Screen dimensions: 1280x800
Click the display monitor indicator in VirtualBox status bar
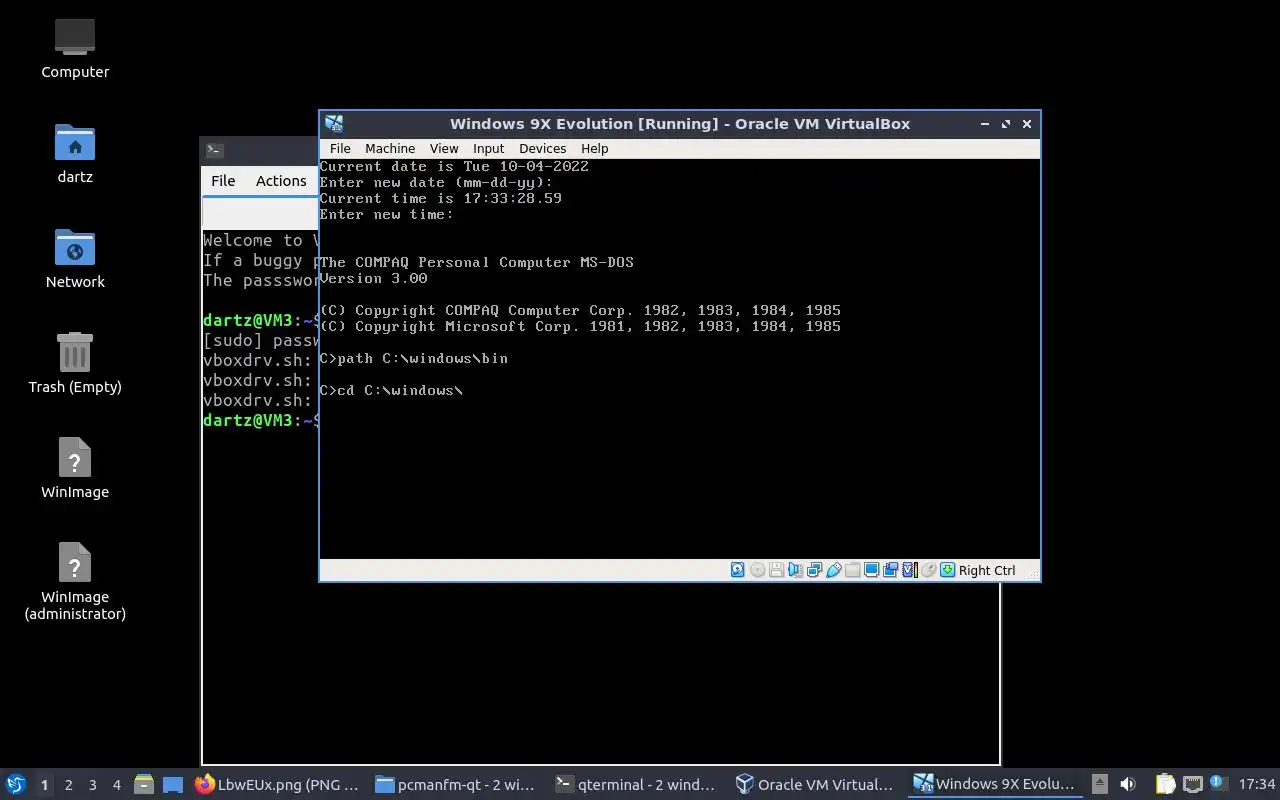pos(871,570)
